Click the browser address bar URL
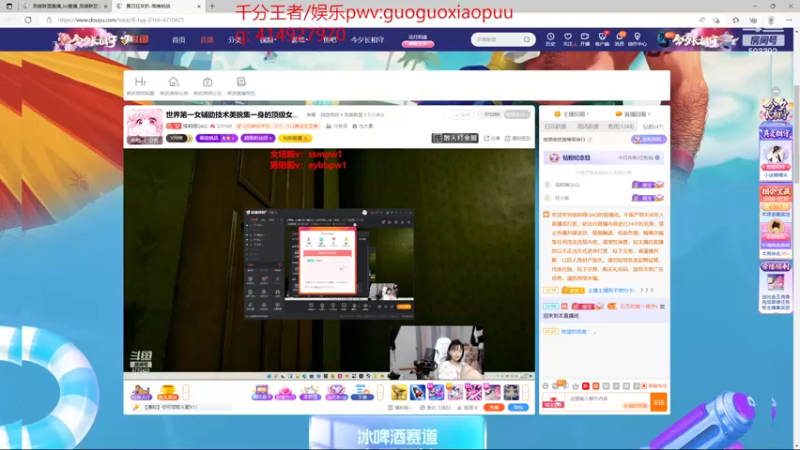 (x=122, y=20)
